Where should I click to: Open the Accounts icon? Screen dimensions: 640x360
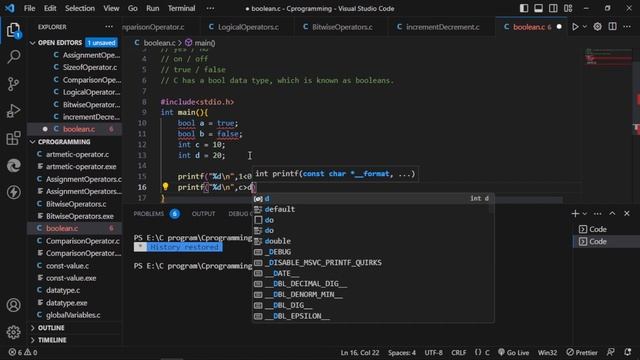click(13, 305)
